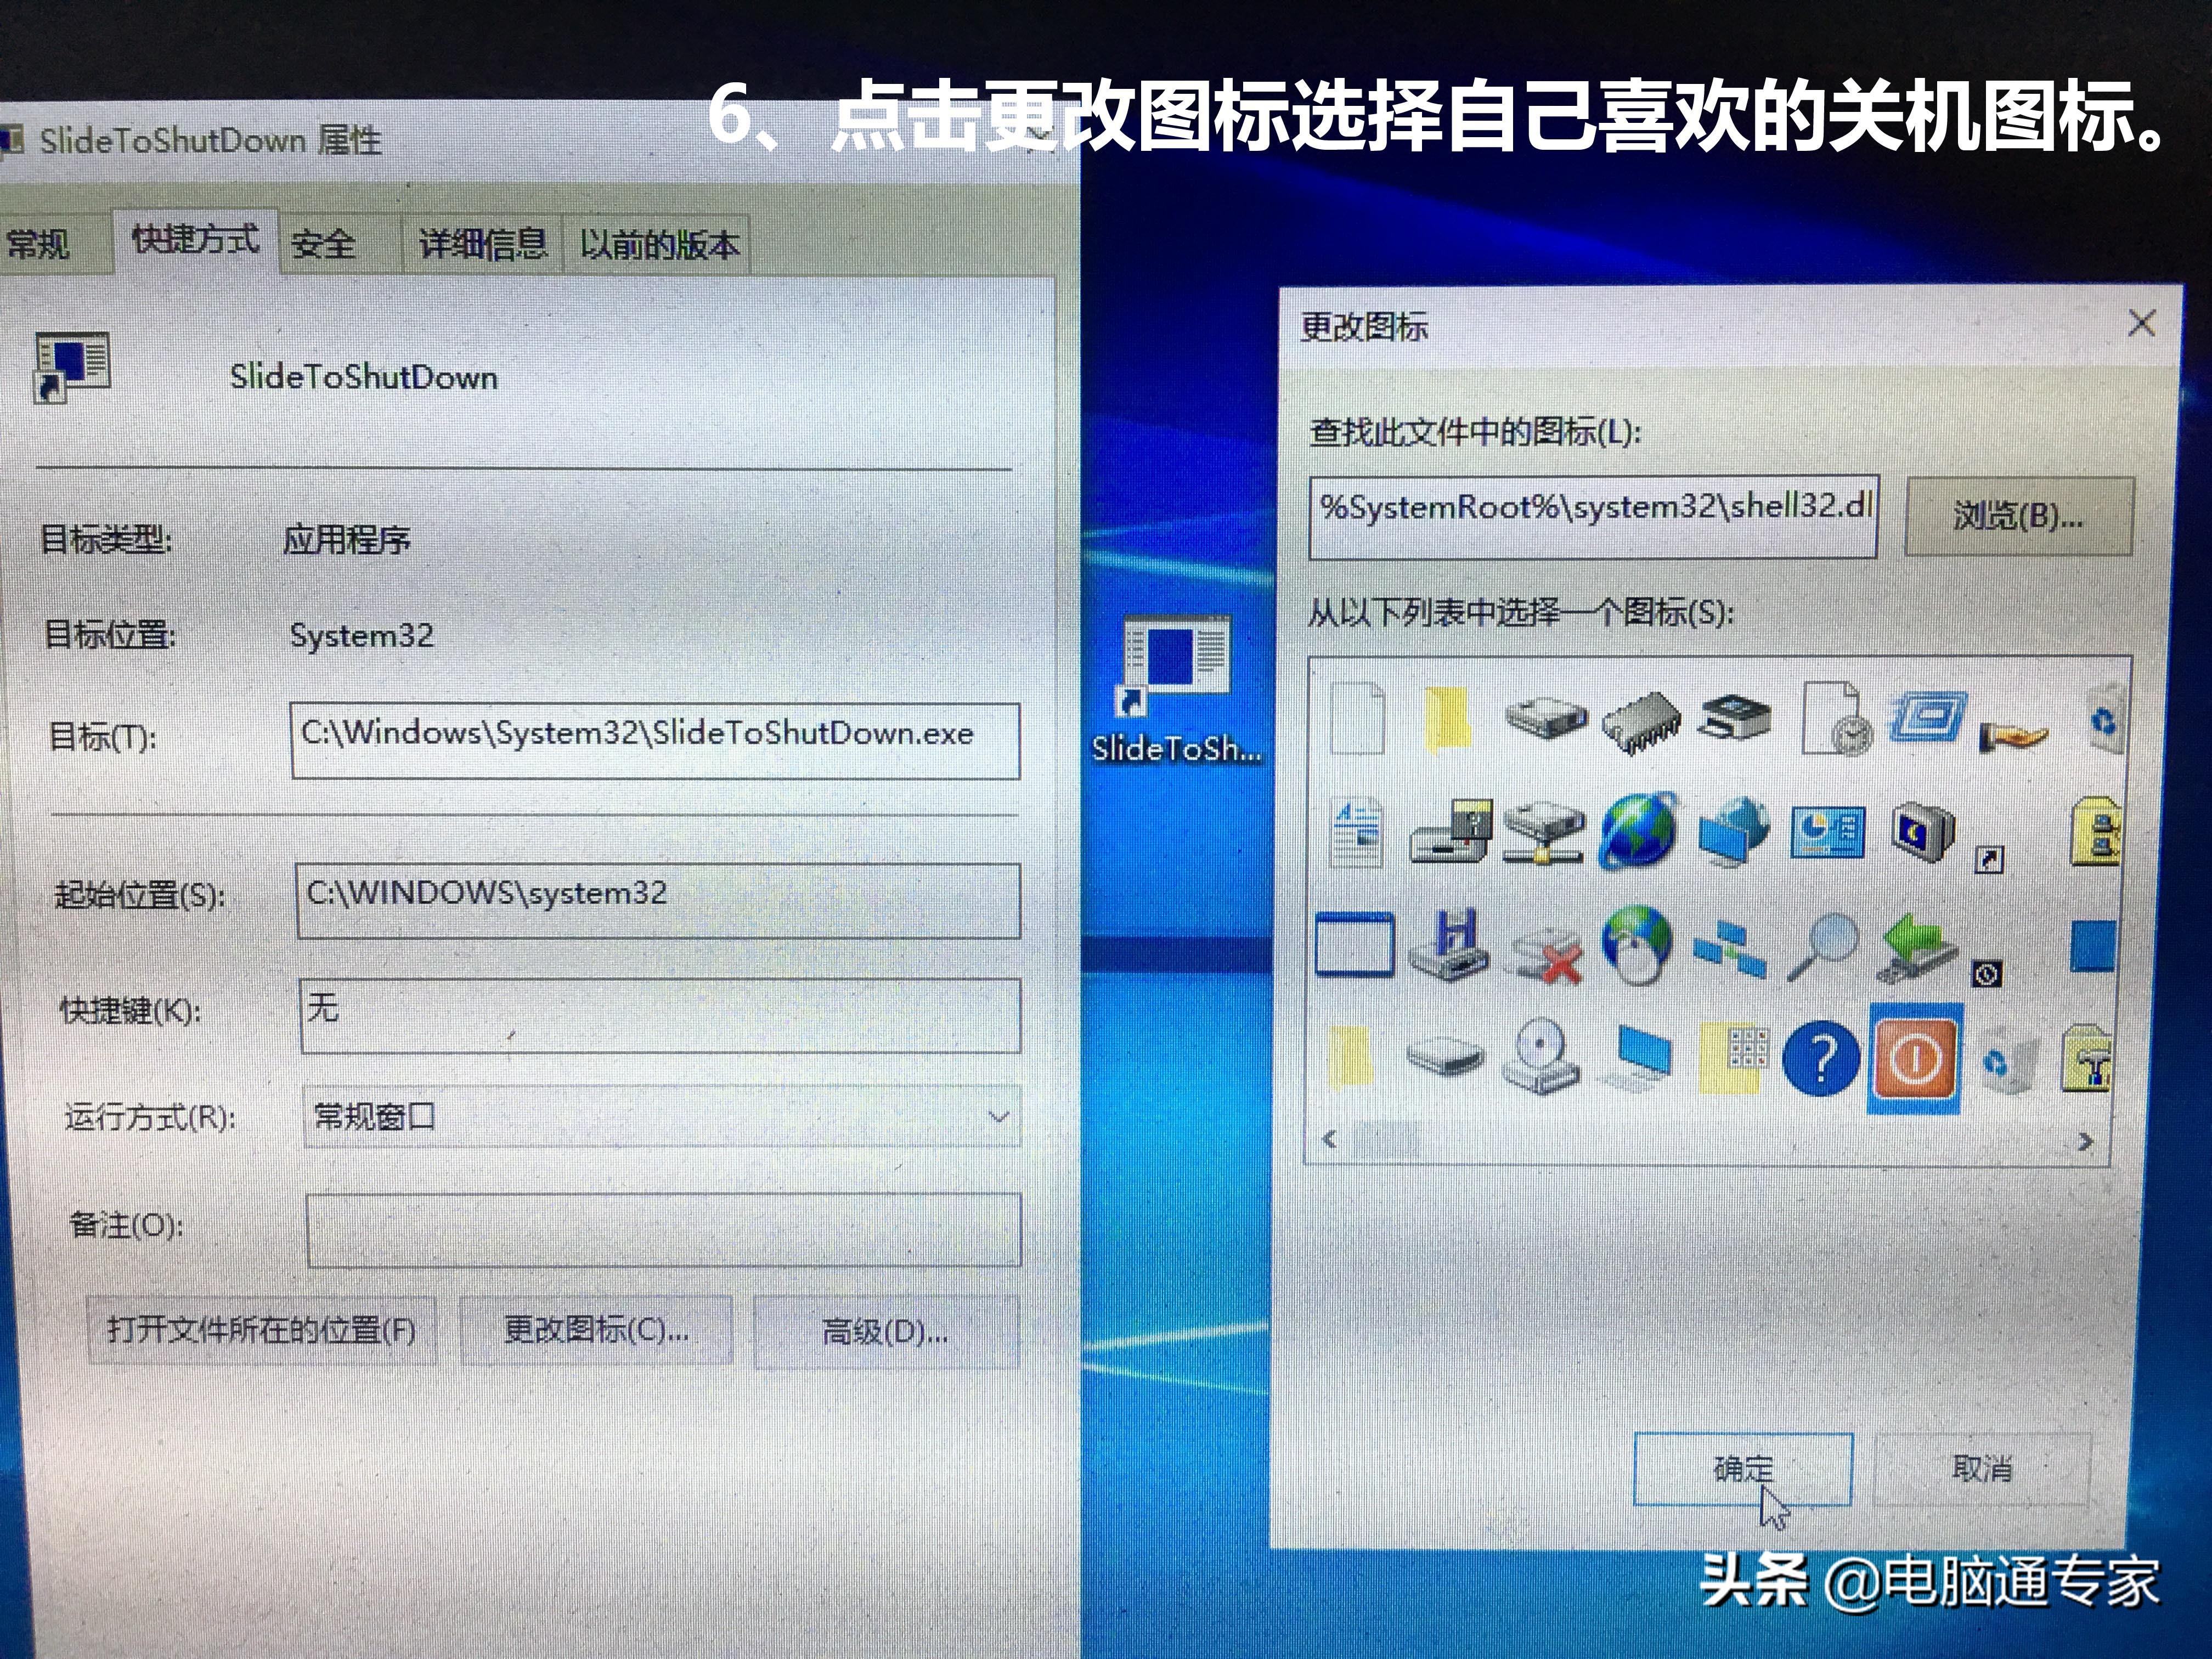Viewport: 2212px width, 1659px height.
Task: Choose the flat removable drive icon
Action: coord(1445,1055)
